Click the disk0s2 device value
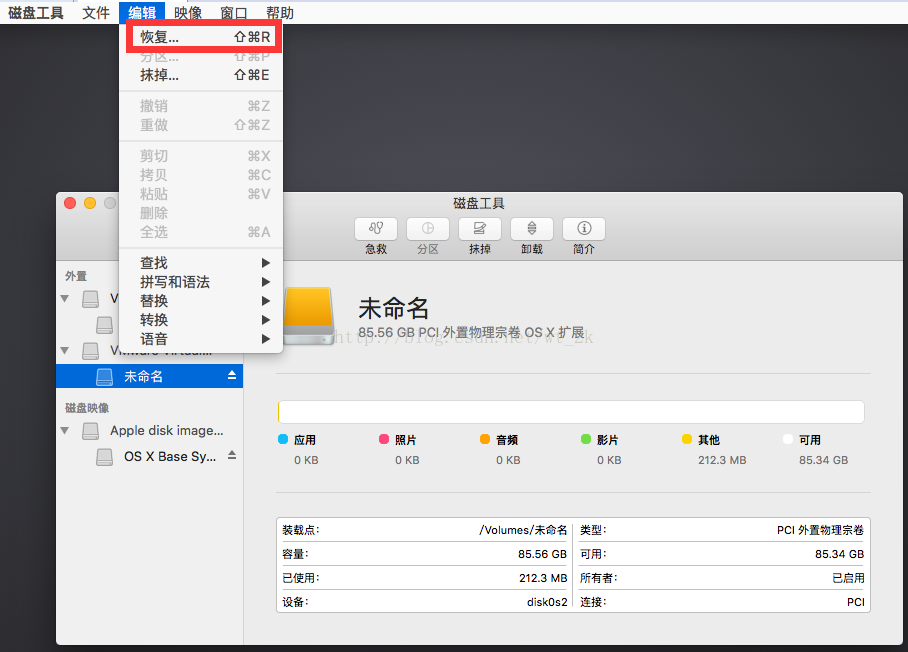This screenshot has height=652, width=908. (x=547, y=602)
